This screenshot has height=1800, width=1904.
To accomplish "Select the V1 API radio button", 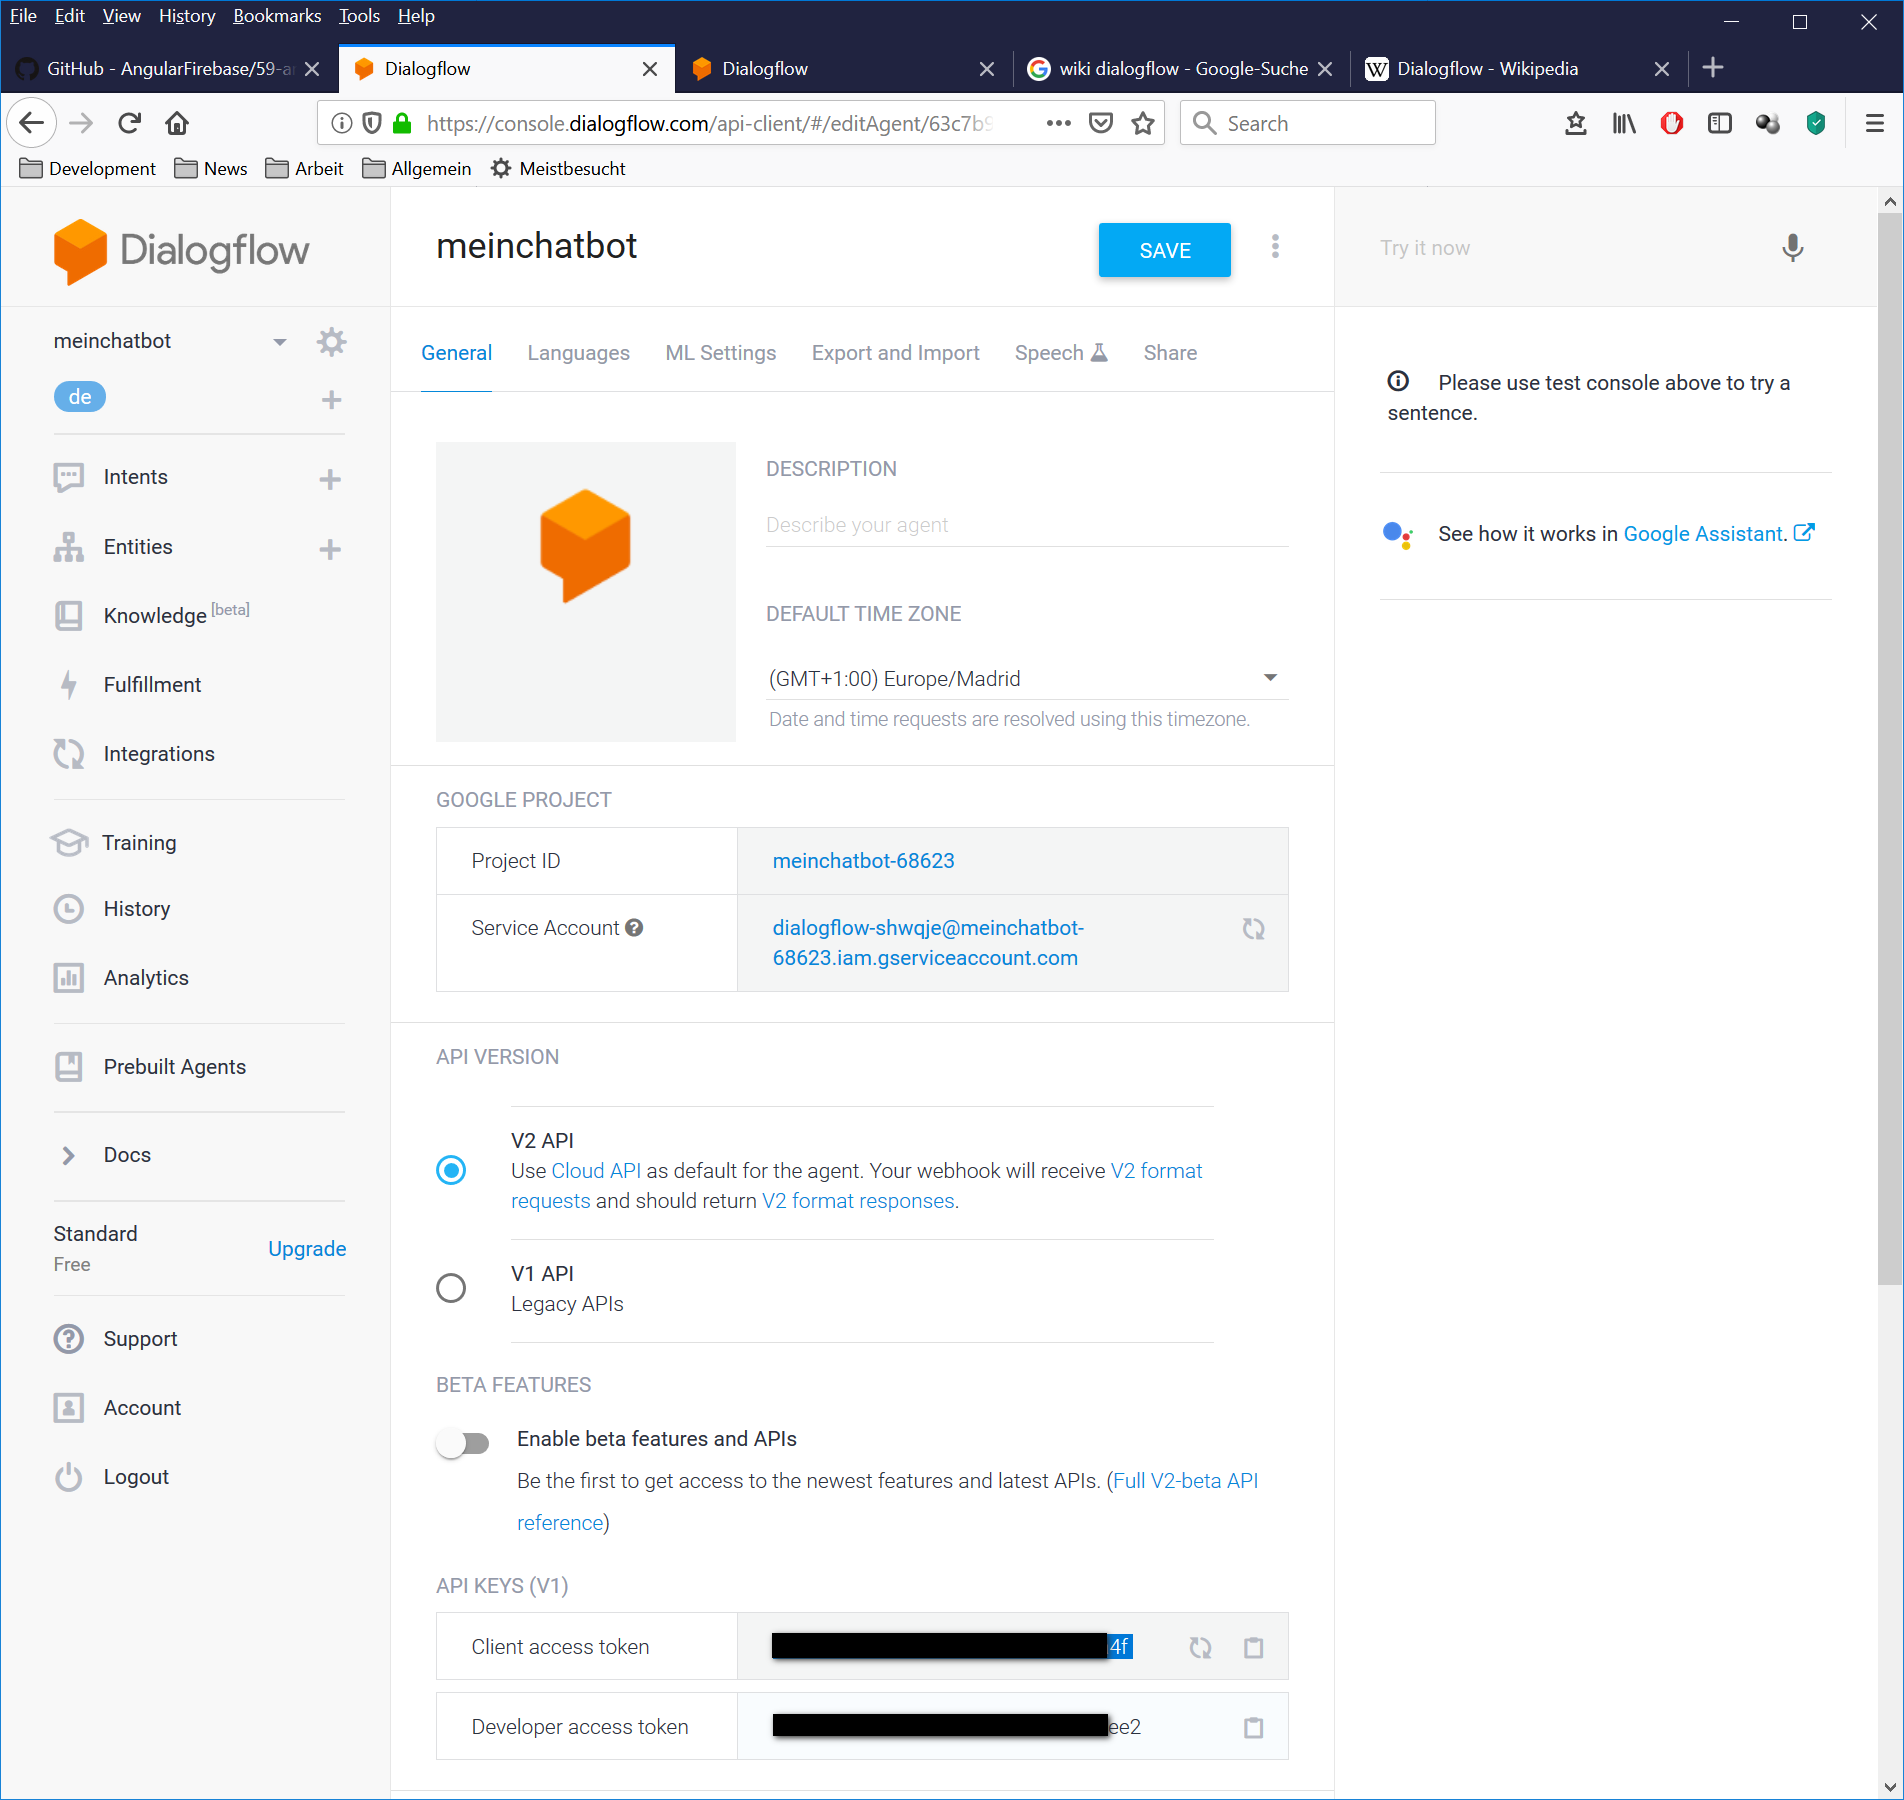I will [x=451, y=1288].
